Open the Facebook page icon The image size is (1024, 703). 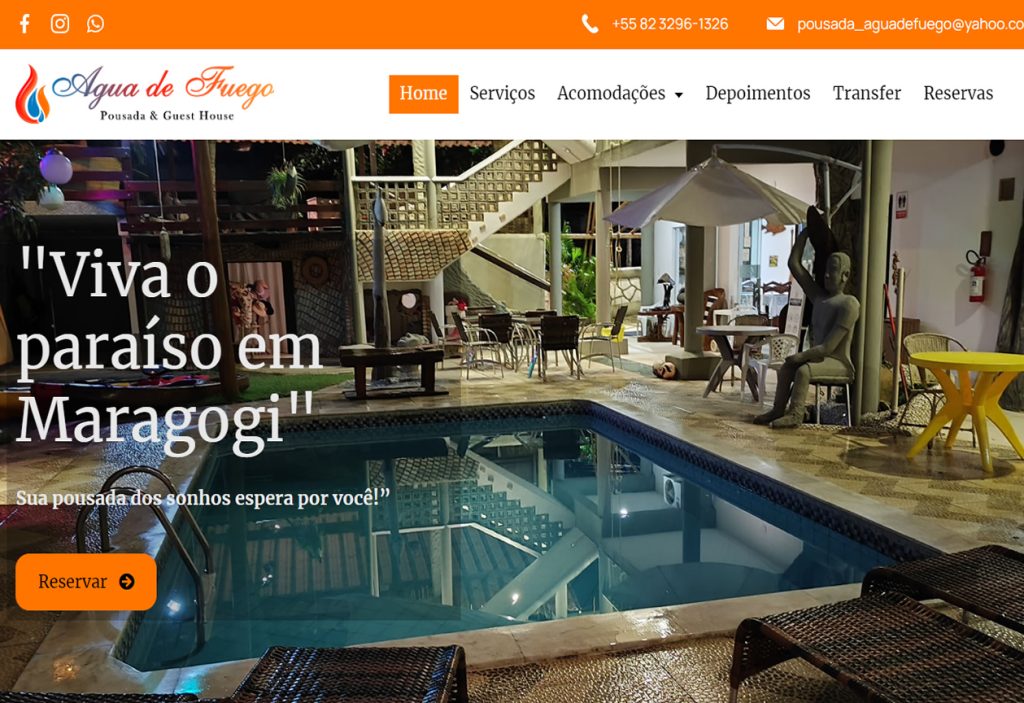coord(25,24)
